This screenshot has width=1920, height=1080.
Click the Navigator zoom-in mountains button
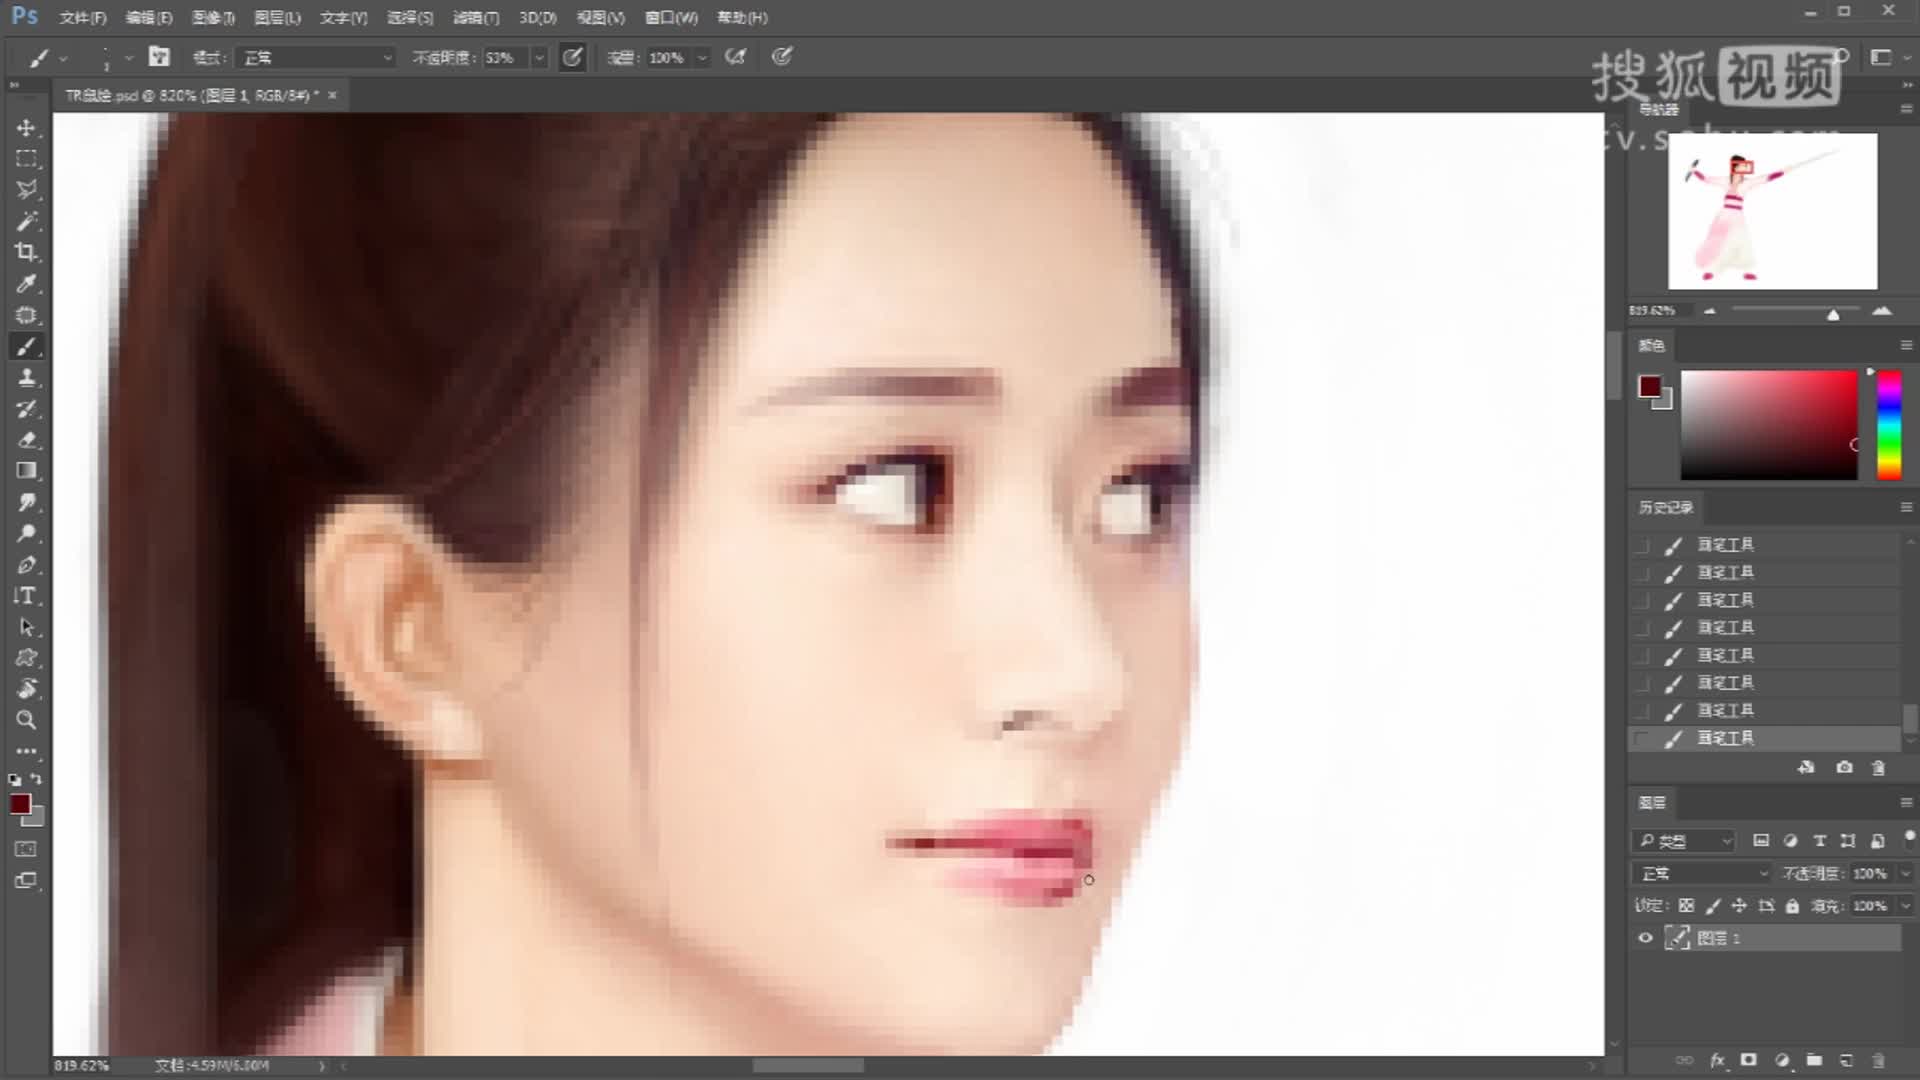point(1882,311)
